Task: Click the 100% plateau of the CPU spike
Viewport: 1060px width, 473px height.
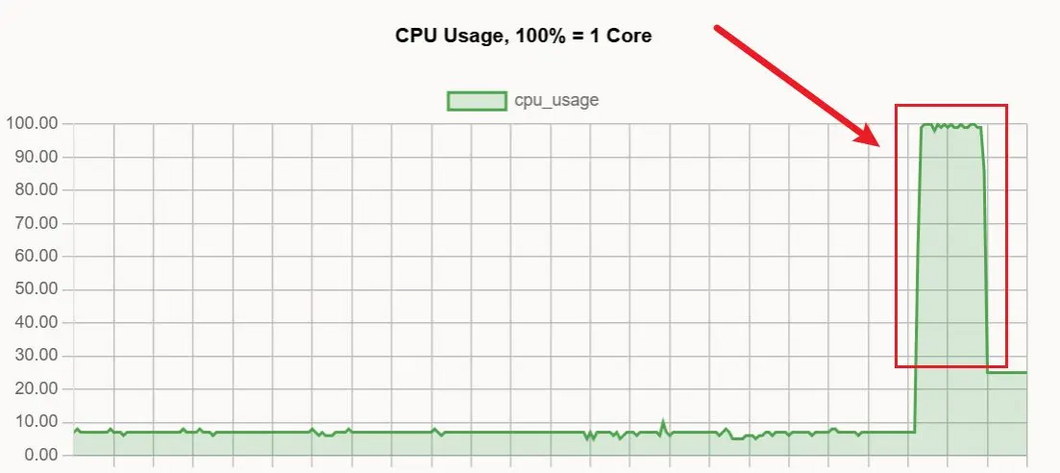Action: coord(950,126)
